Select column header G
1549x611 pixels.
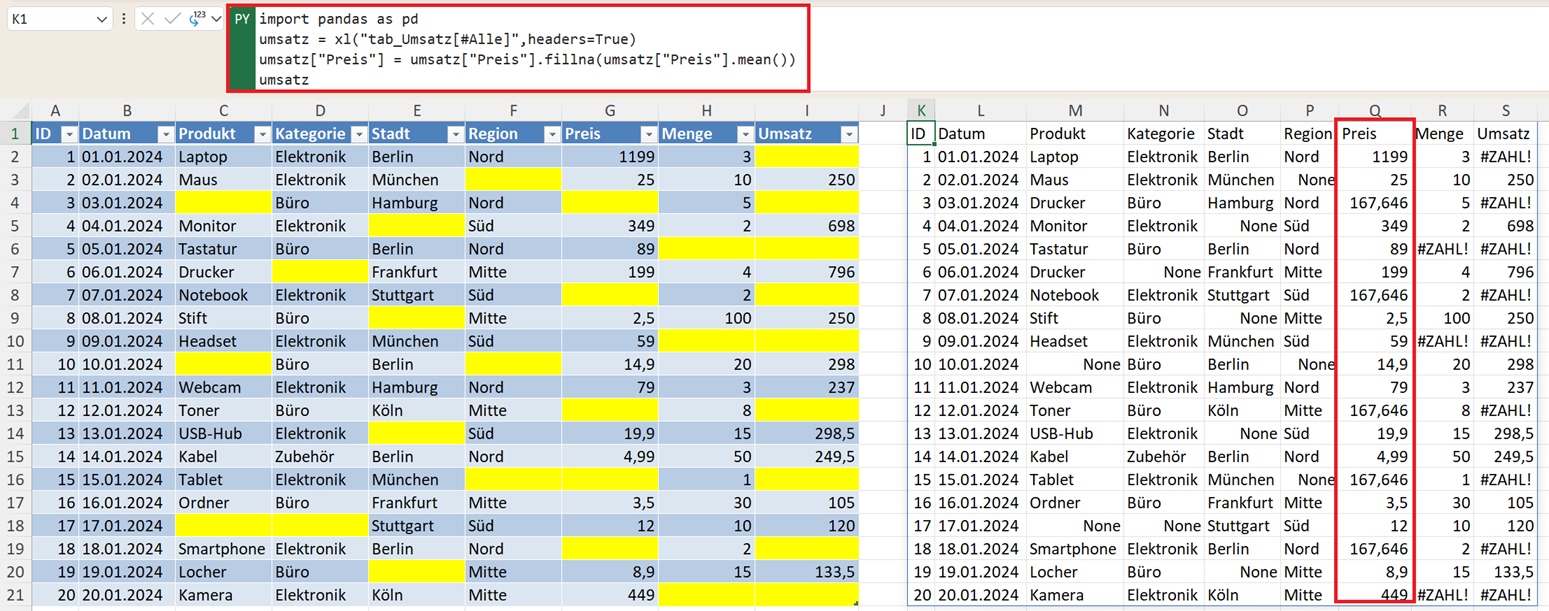(609, 111)
